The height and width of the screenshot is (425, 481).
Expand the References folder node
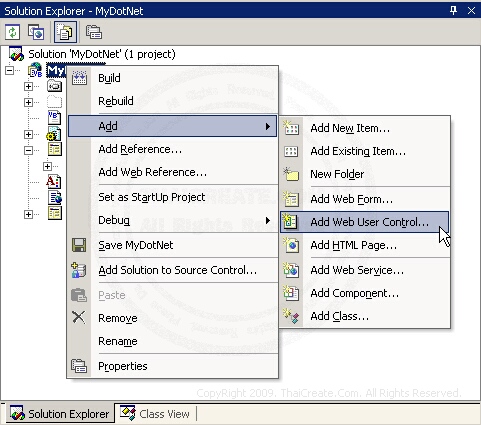(x=28, y=86)
